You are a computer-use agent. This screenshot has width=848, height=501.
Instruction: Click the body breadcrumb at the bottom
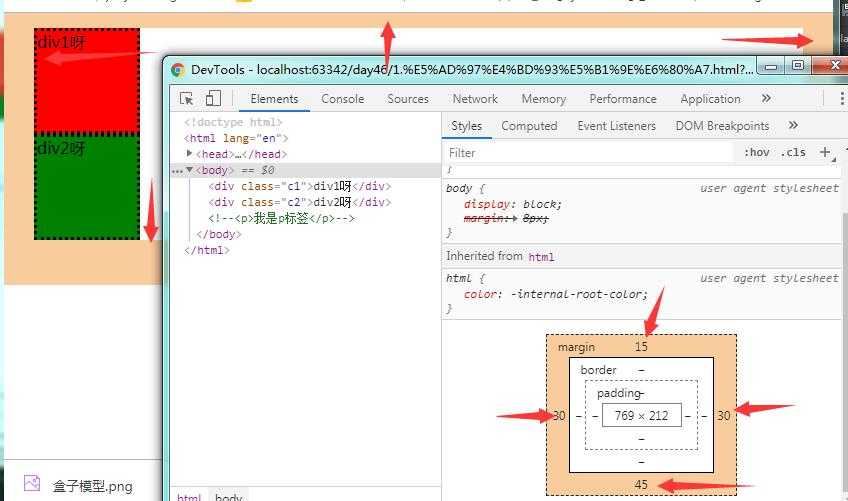(229, 496)
